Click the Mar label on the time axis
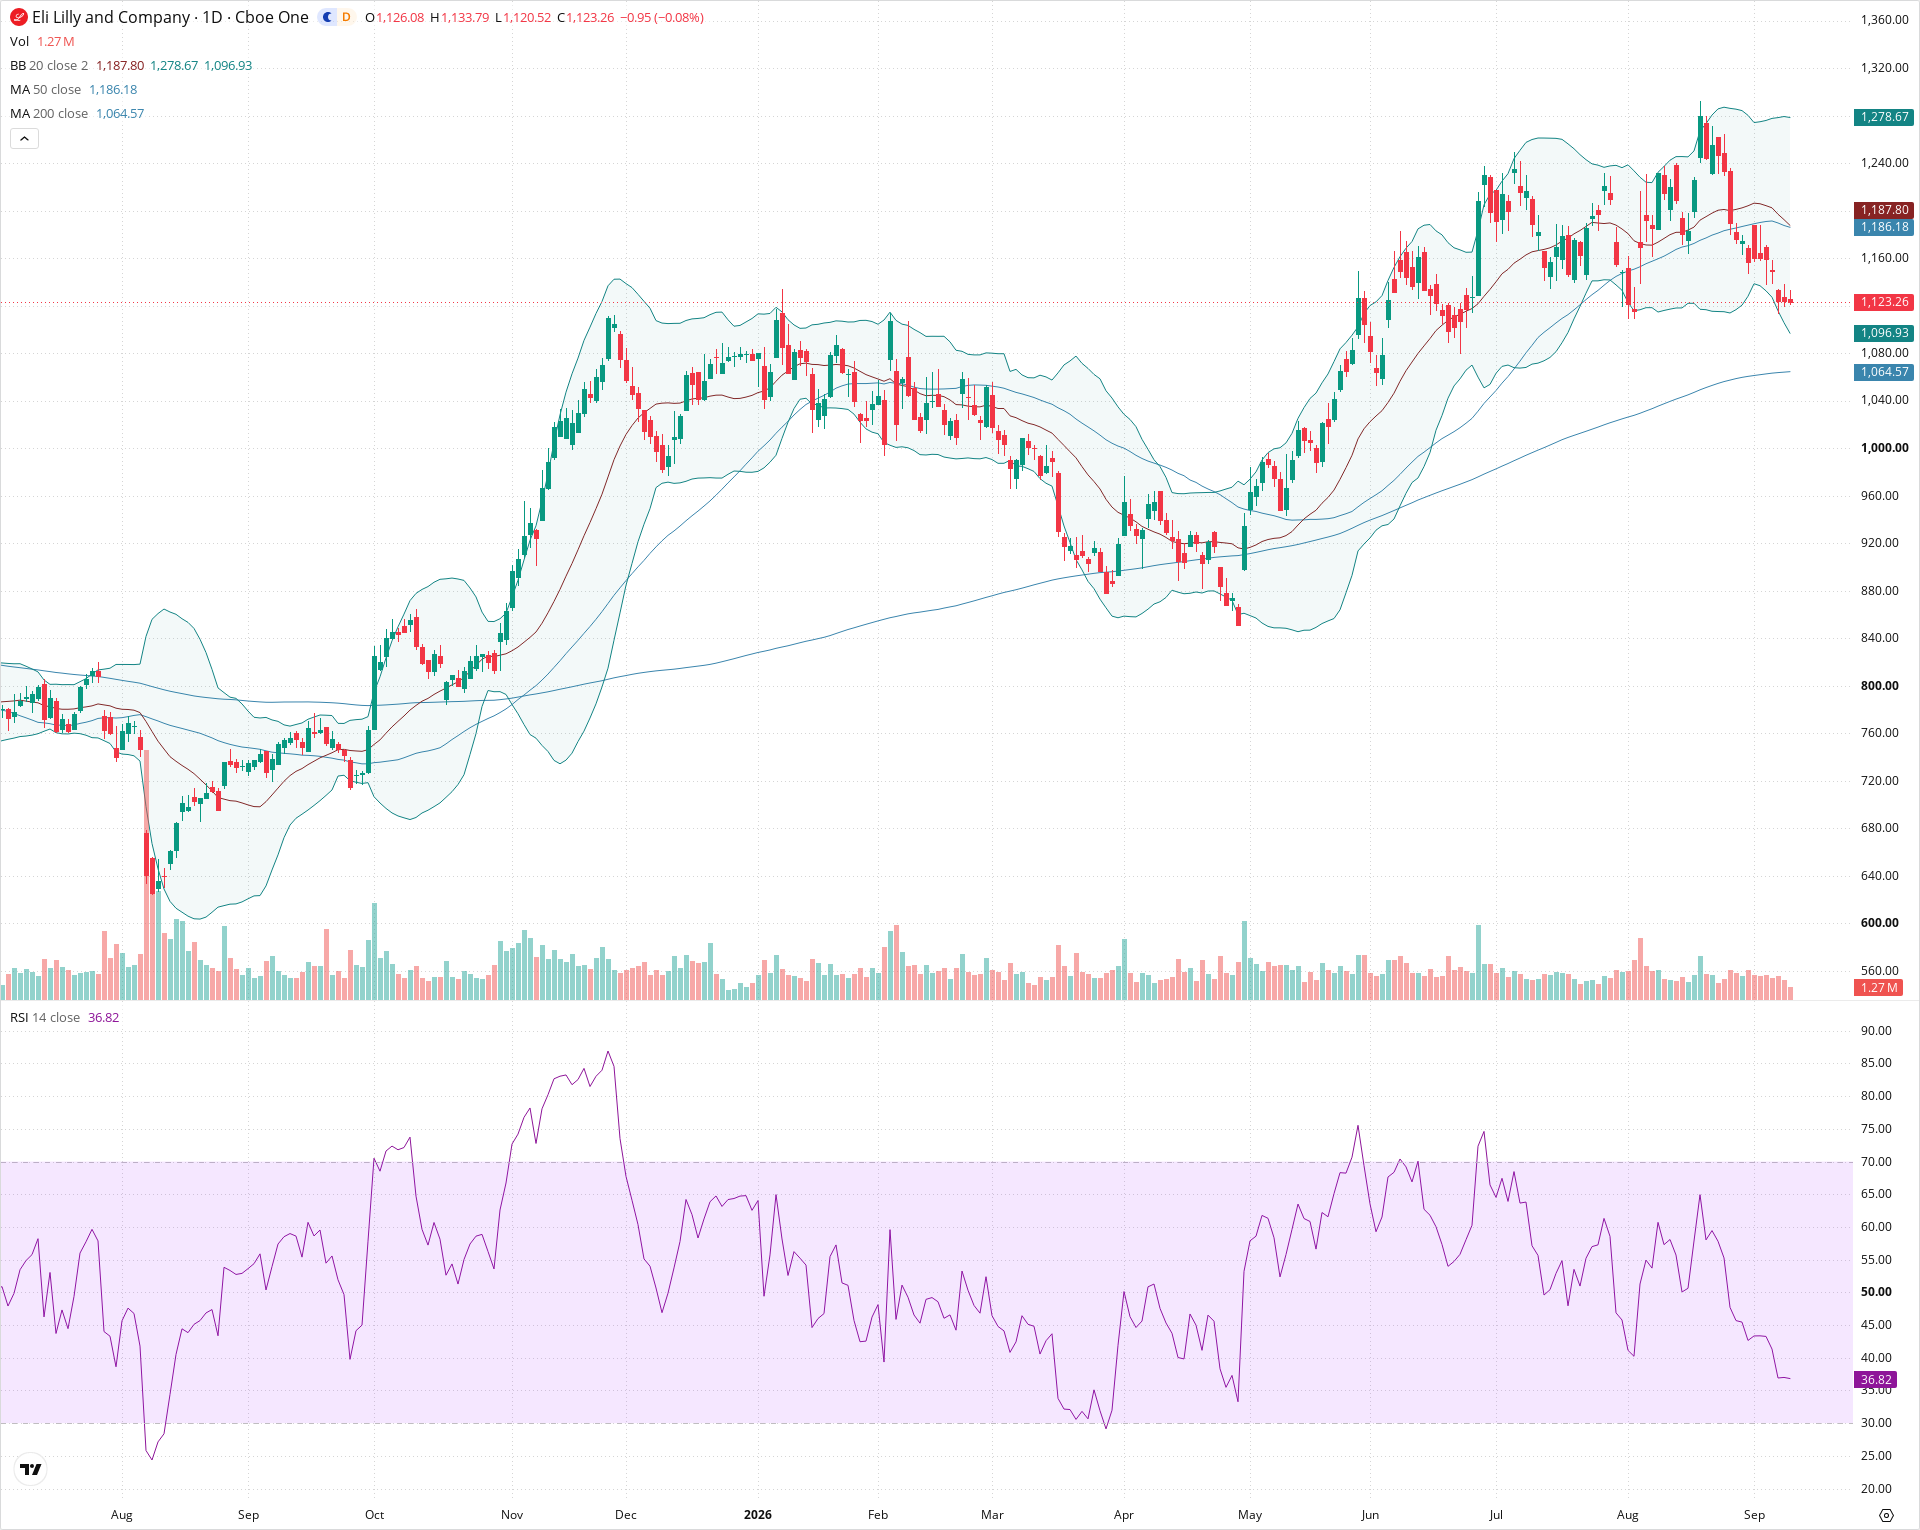 point(992,1515)
